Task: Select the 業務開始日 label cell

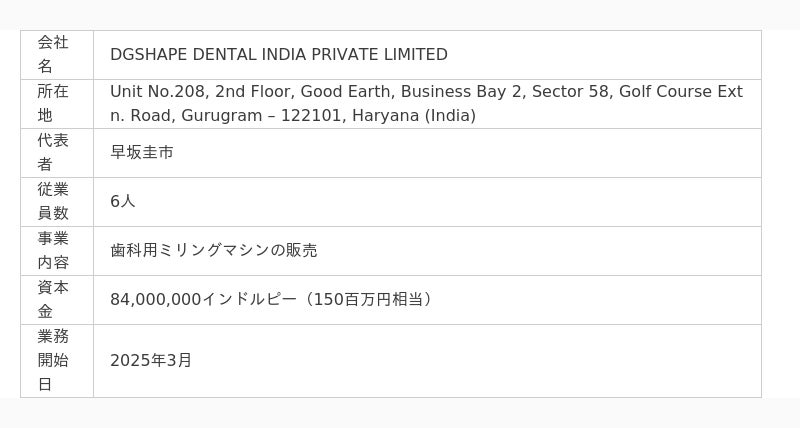Action: pos(57,361)
